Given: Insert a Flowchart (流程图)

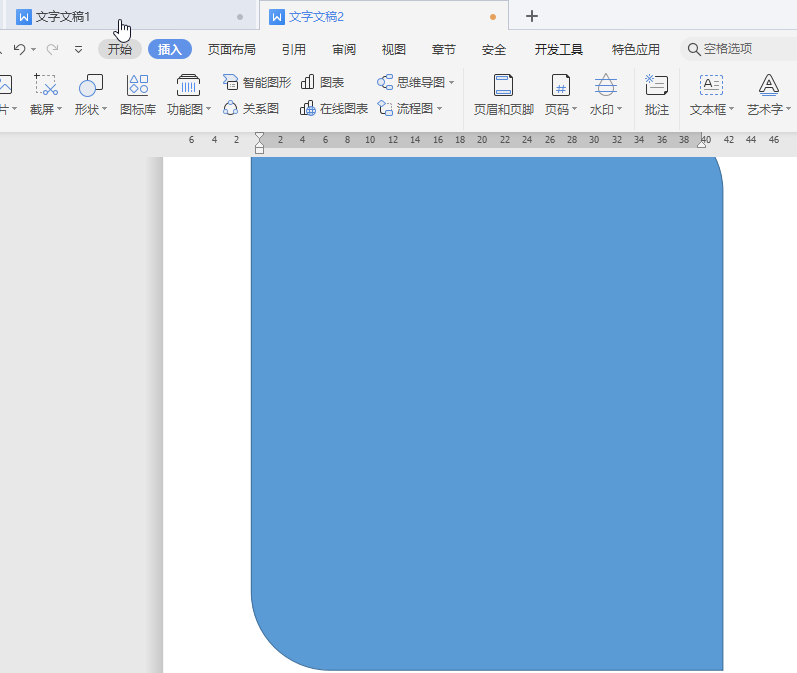Looking at the screenshot, I should pyautogui.click(x=410, y=108).
